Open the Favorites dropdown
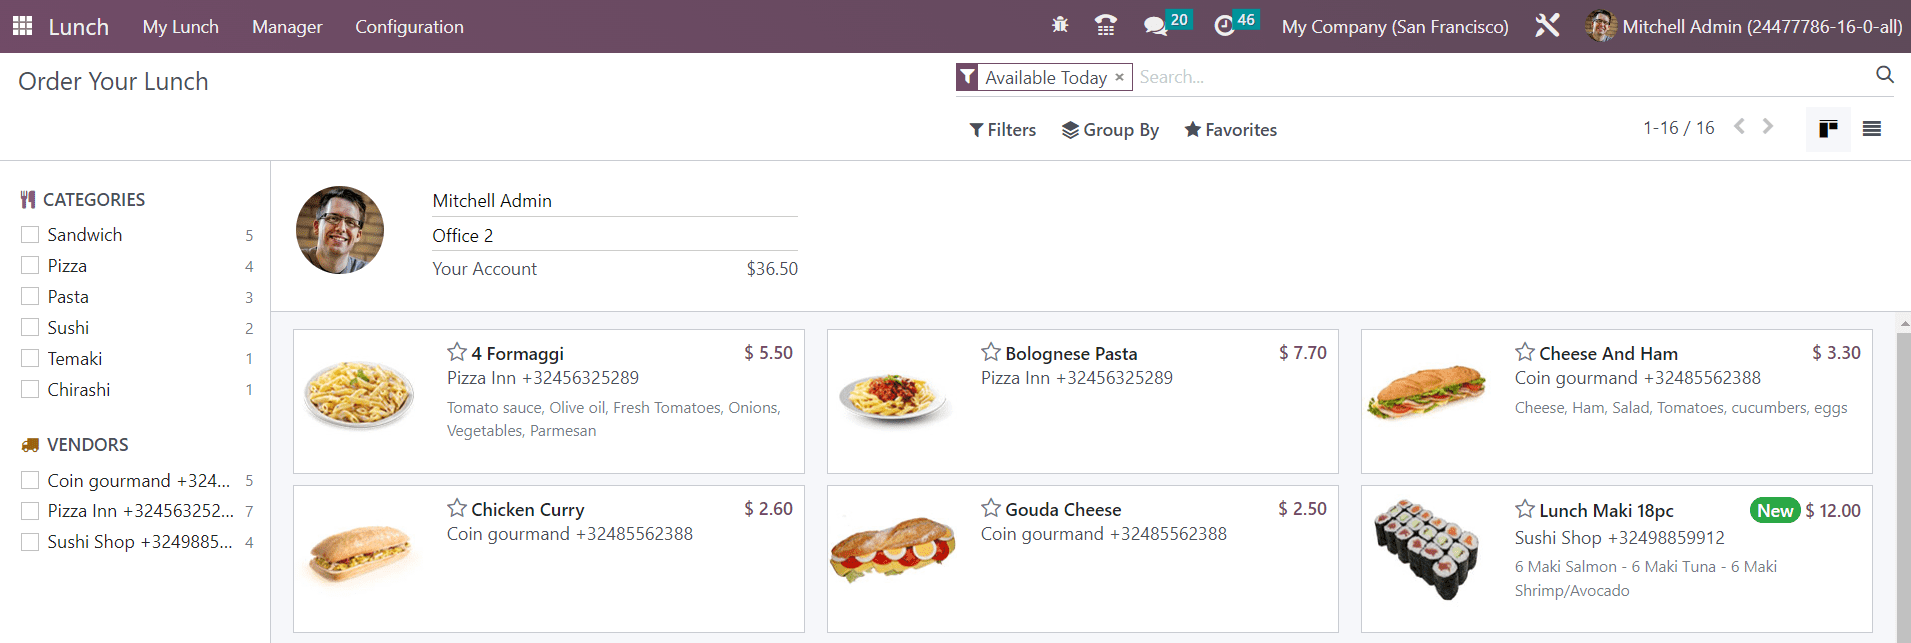Screen dimensions: 1911x643 click(1231, 130)
